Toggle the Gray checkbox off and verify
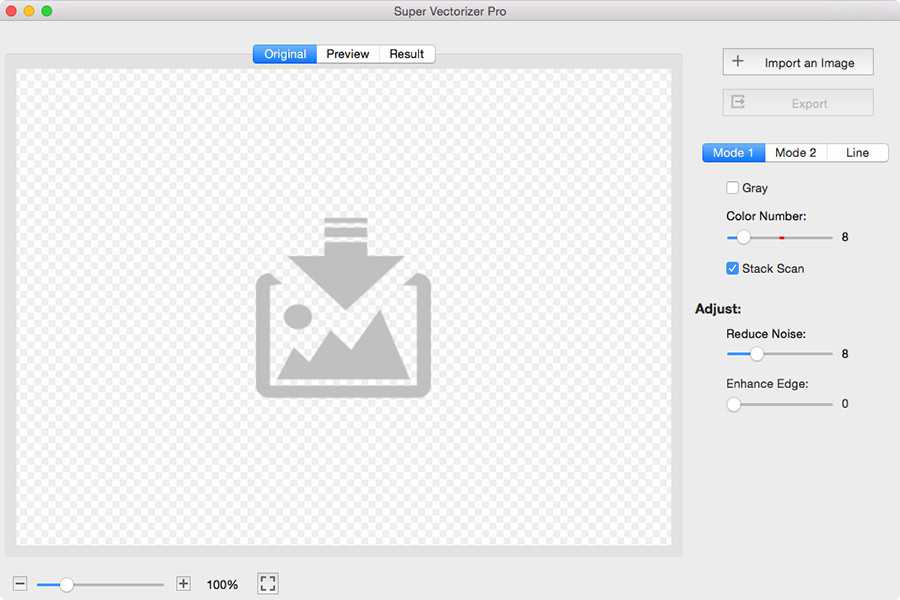Viewport: 900px width, 600px height. pyautogui.click(x=732, y=187)
